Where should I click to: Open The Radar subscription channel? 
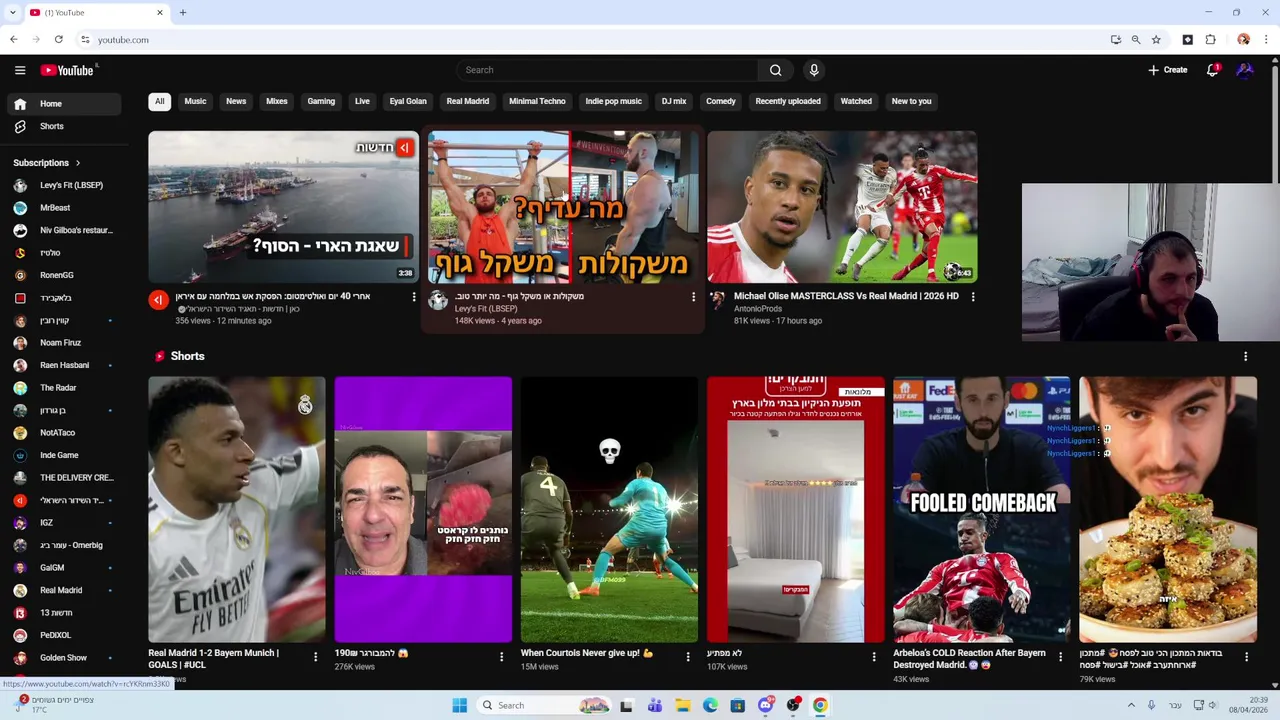coord(64,388)
